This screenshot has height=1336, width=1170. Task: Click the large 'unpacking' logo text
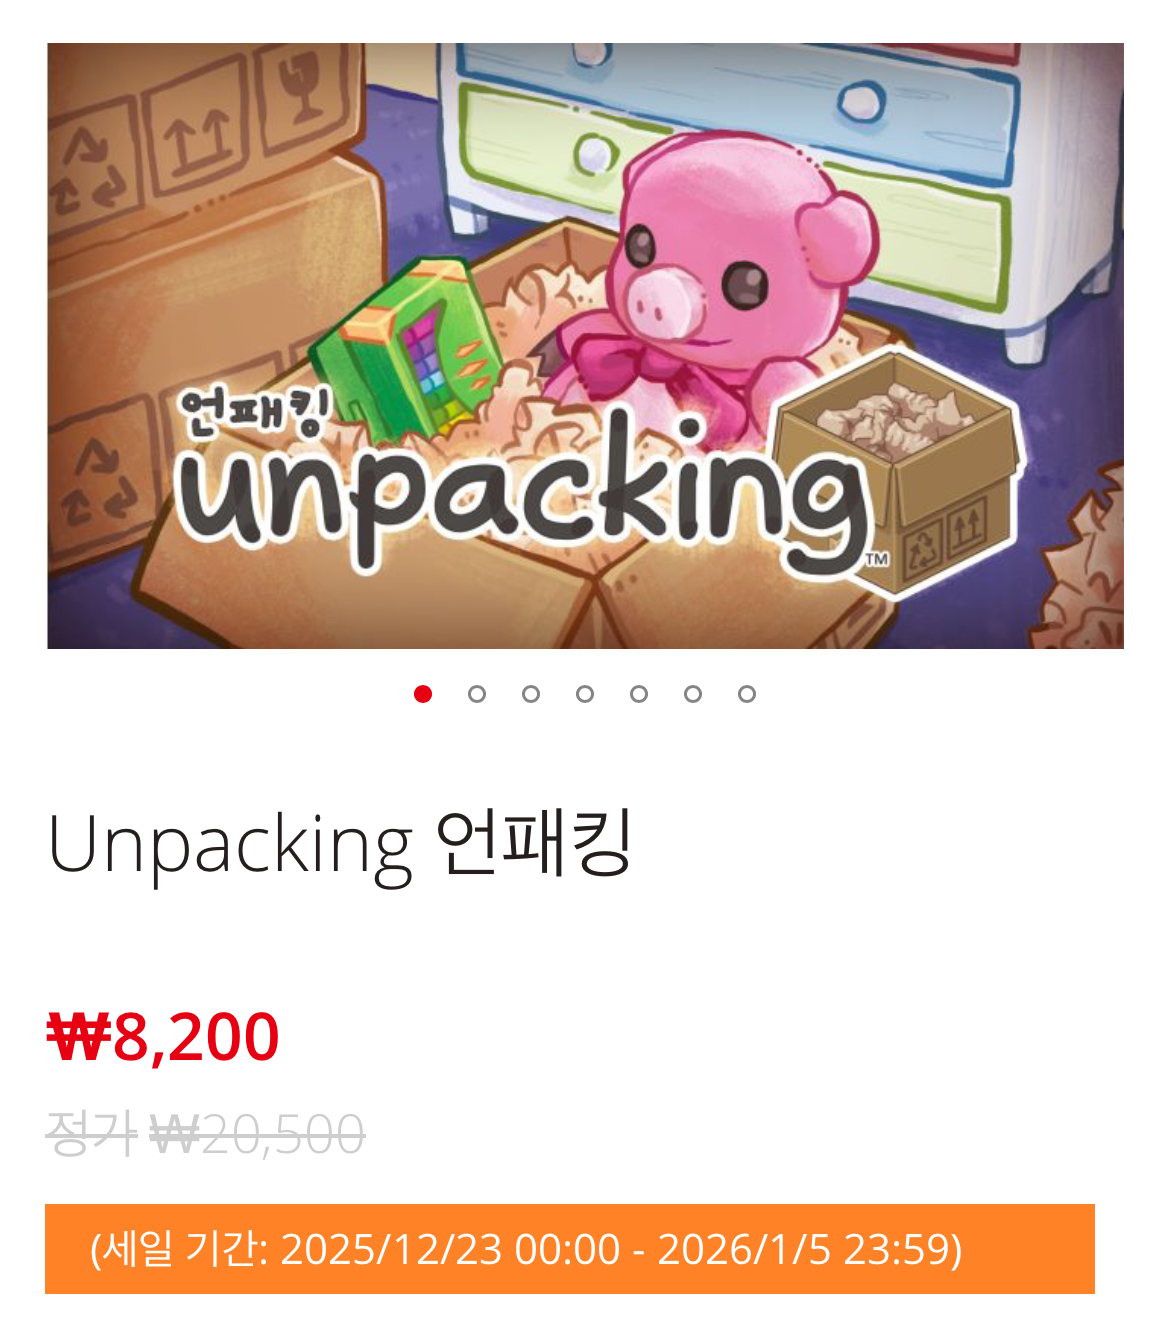(x=522, y=495)
